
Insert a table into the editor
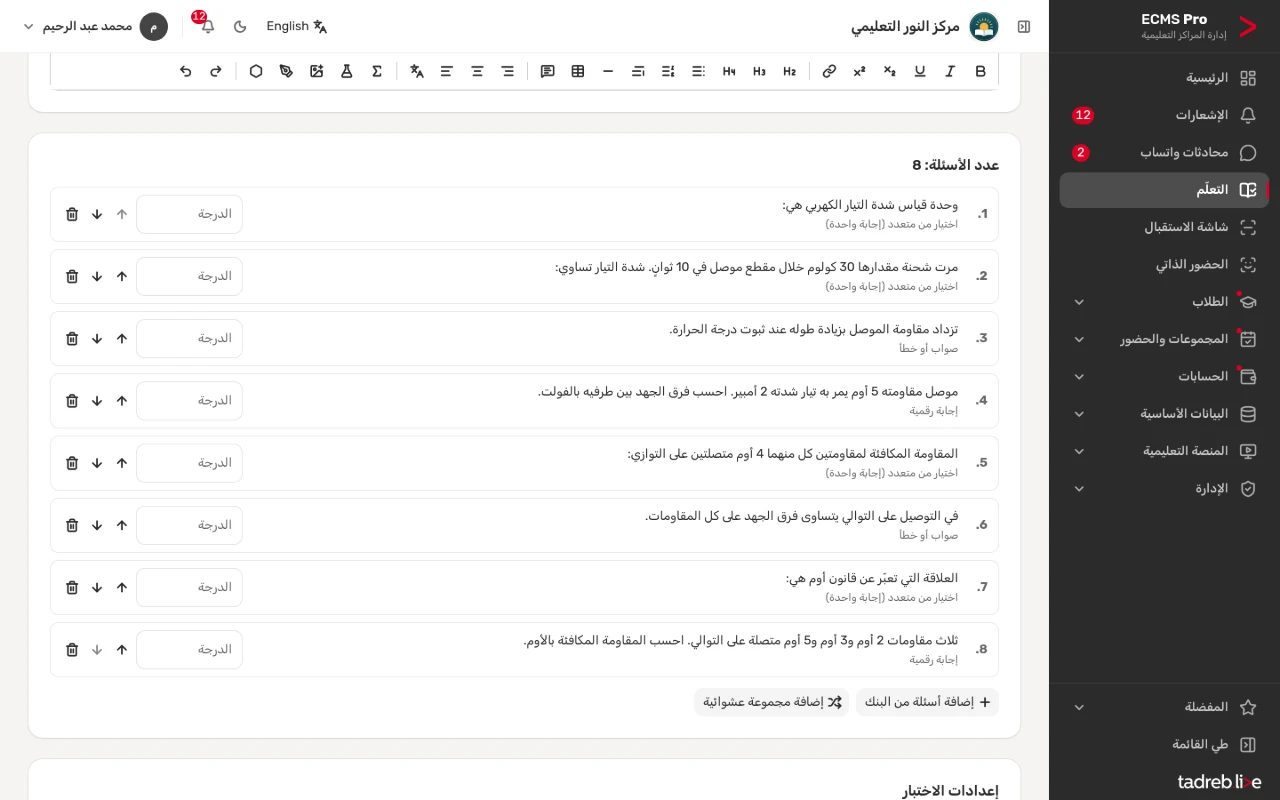coord(578,71)
